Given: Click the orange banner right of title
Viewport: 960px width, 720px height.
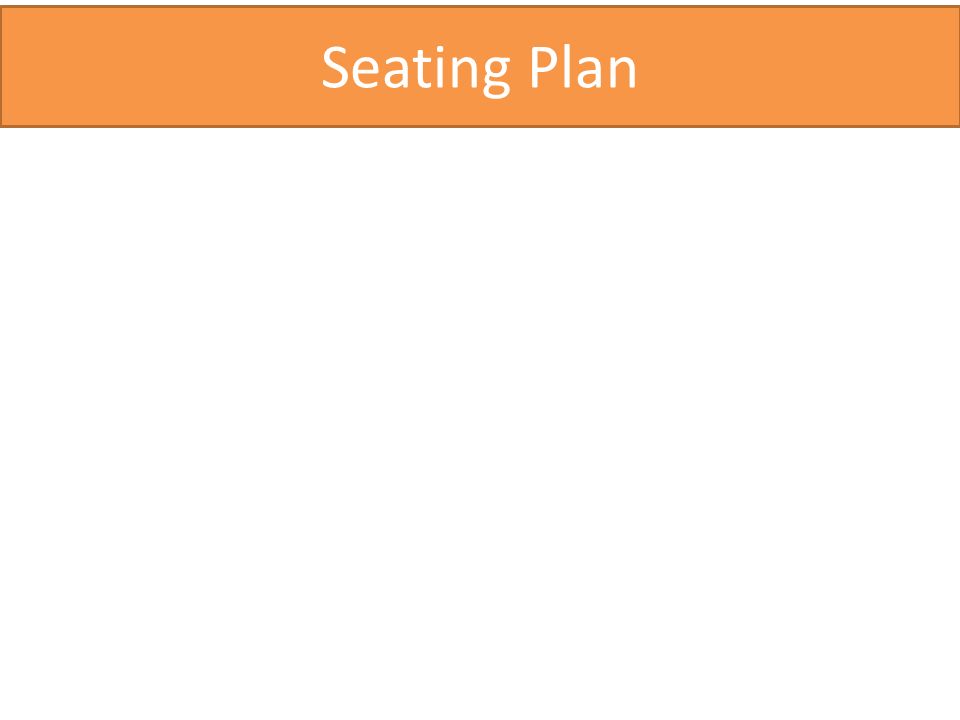Looking at the screenshot, I should [798, 66].
